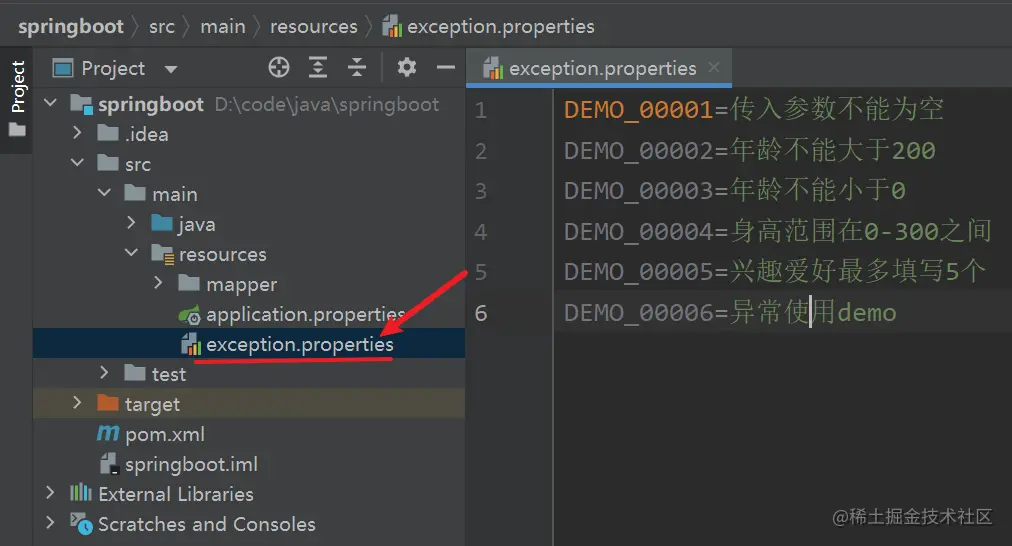Click the locate/select opened file icon

pos(279,68)
